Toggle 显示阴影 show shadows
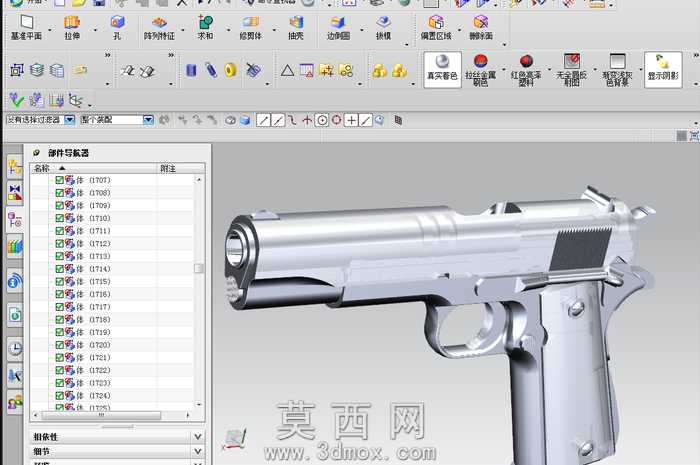The image size is (700, 465). [663, 70]
